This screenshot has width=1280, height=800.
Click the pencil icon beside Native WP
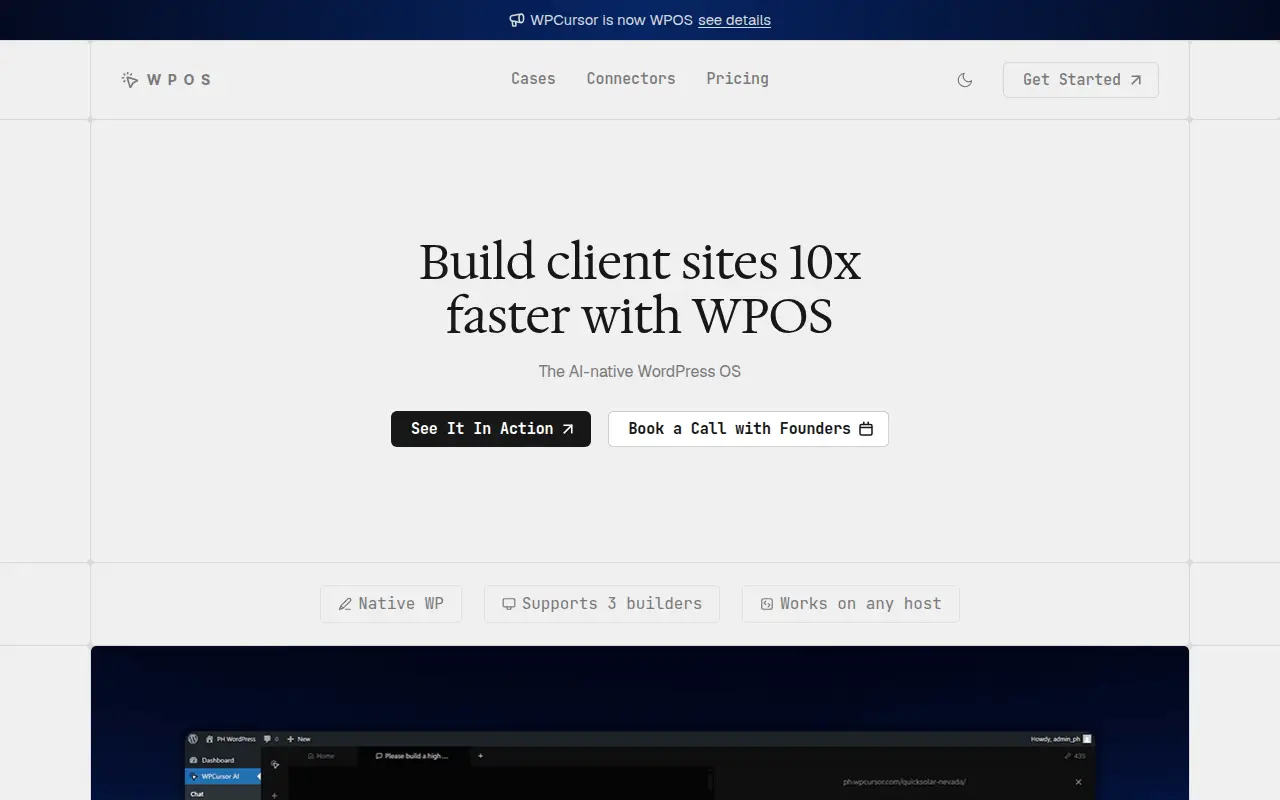pos(345,604)
